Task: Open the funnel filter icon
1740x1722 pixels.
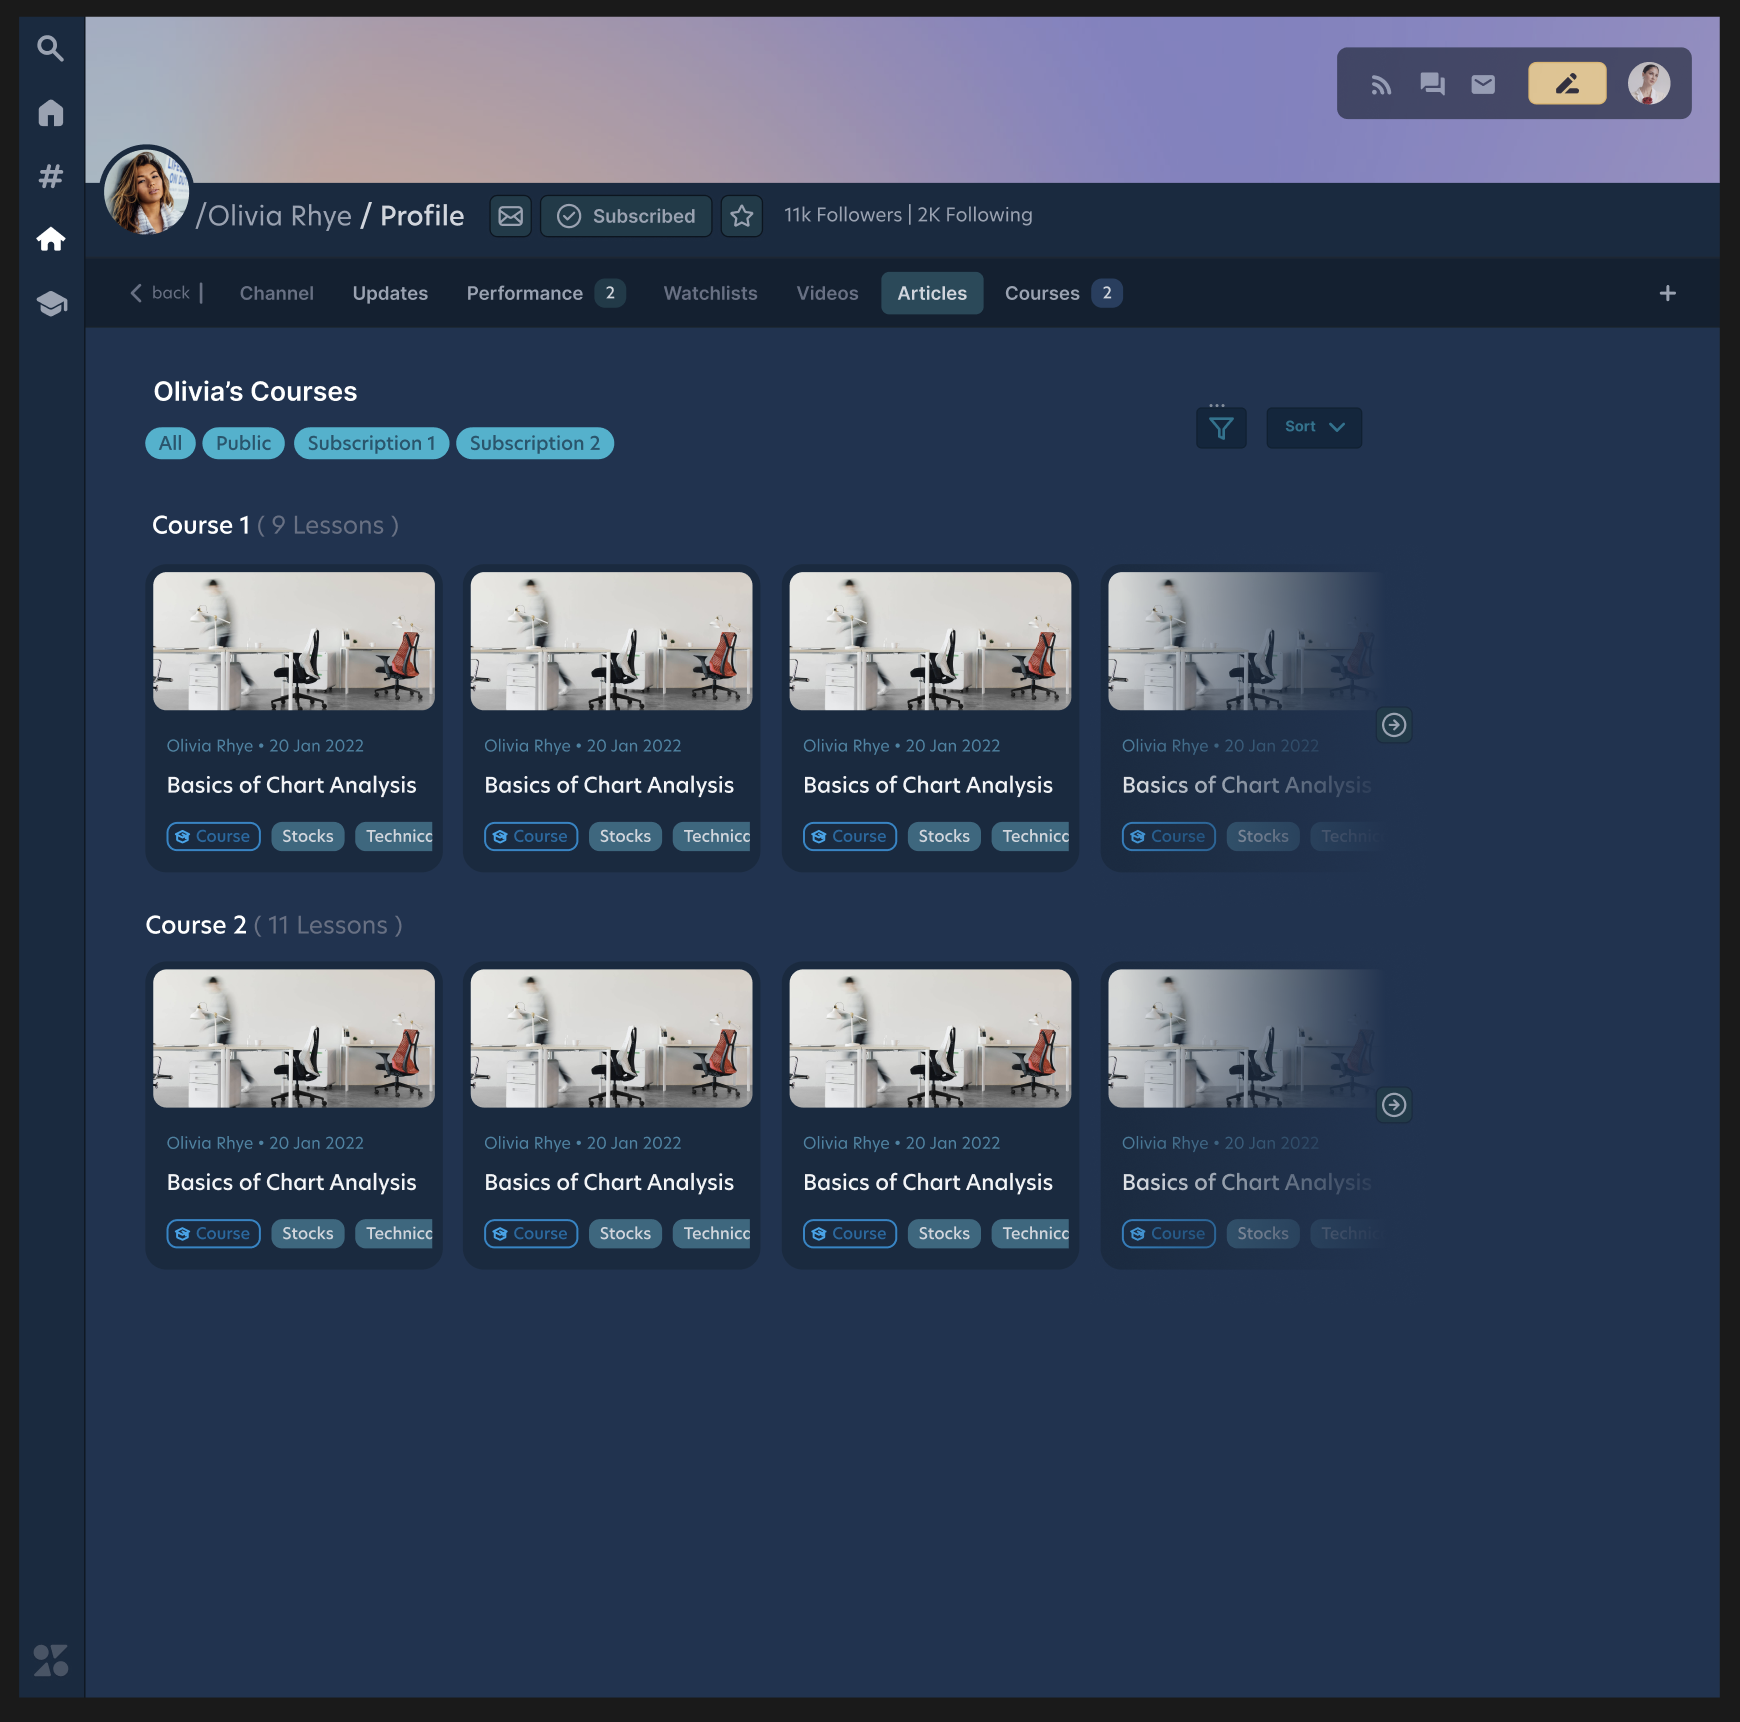Action: [1221, 428]
